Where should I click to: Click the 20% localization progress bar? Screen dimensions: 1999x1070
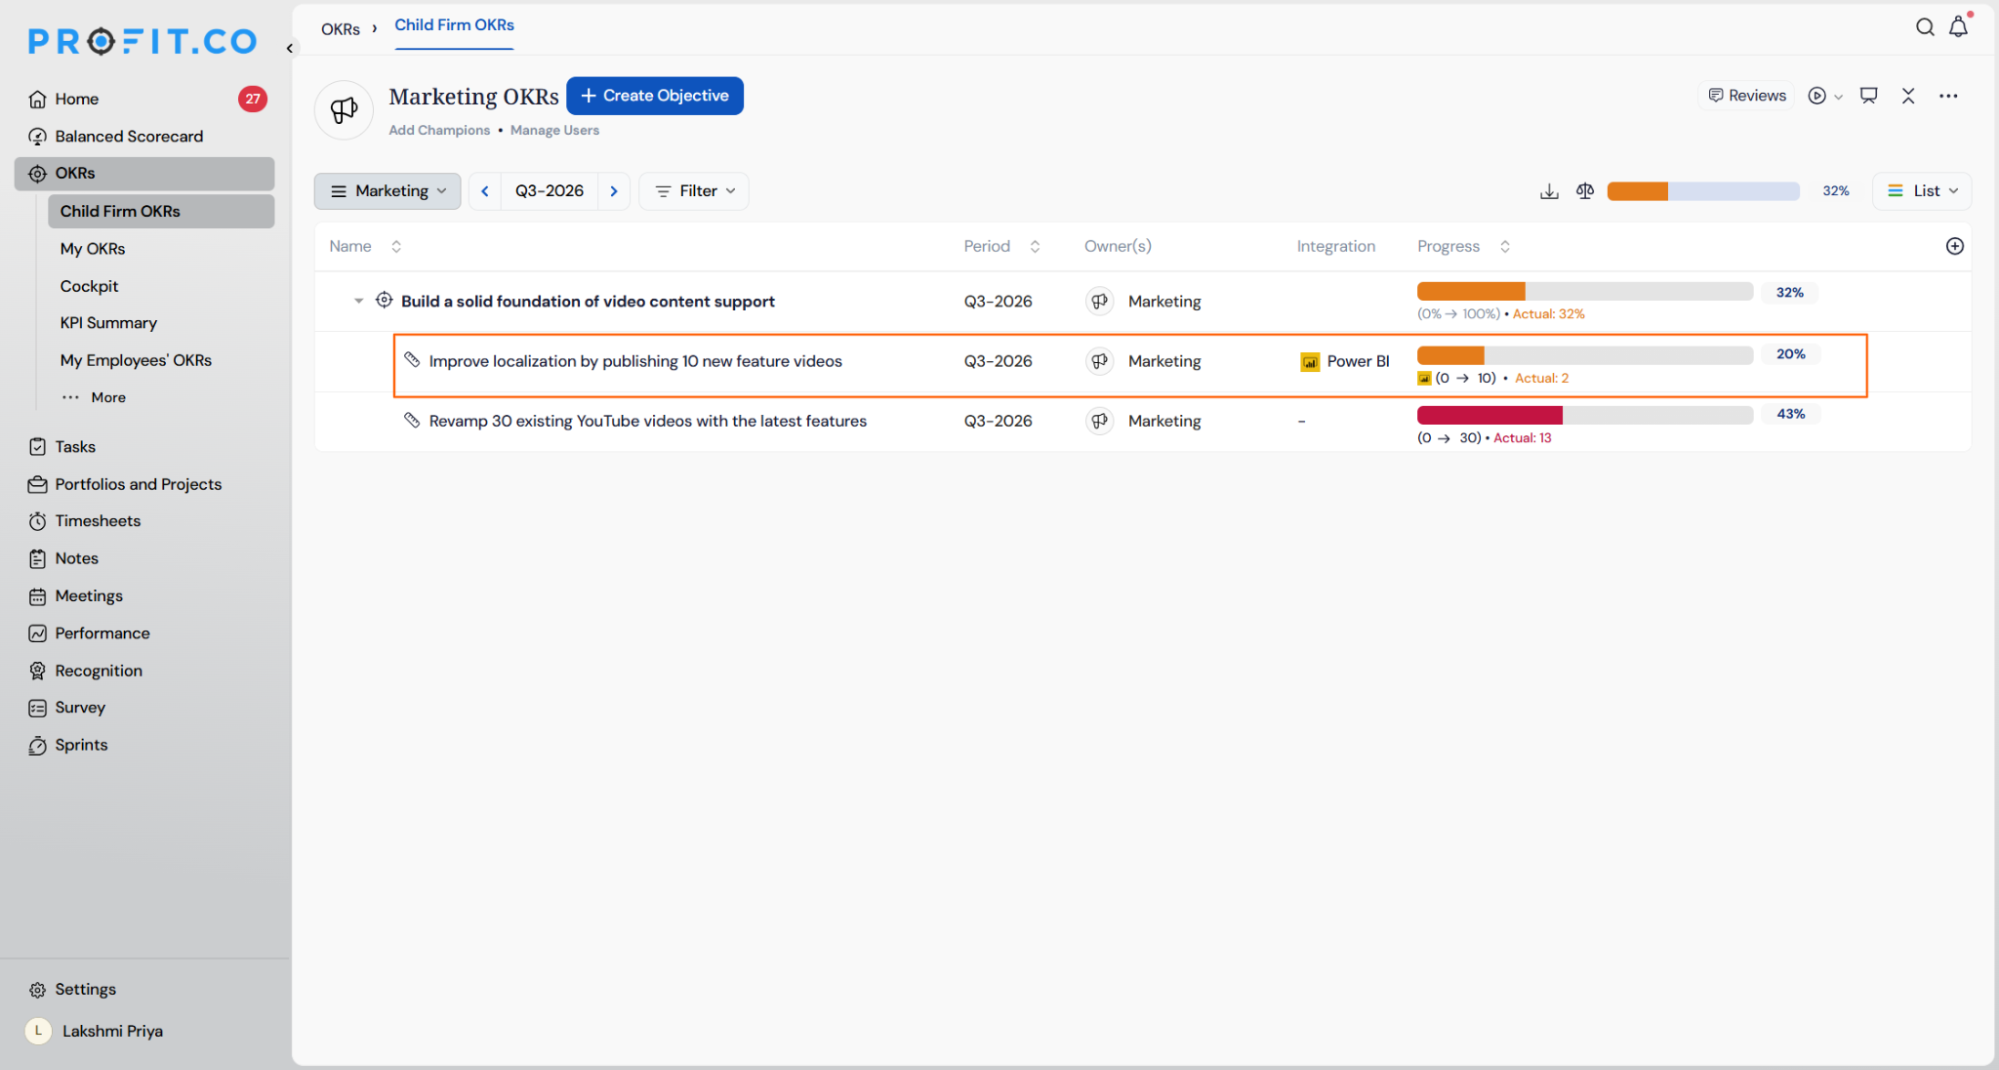click(x=1585, y=355)
